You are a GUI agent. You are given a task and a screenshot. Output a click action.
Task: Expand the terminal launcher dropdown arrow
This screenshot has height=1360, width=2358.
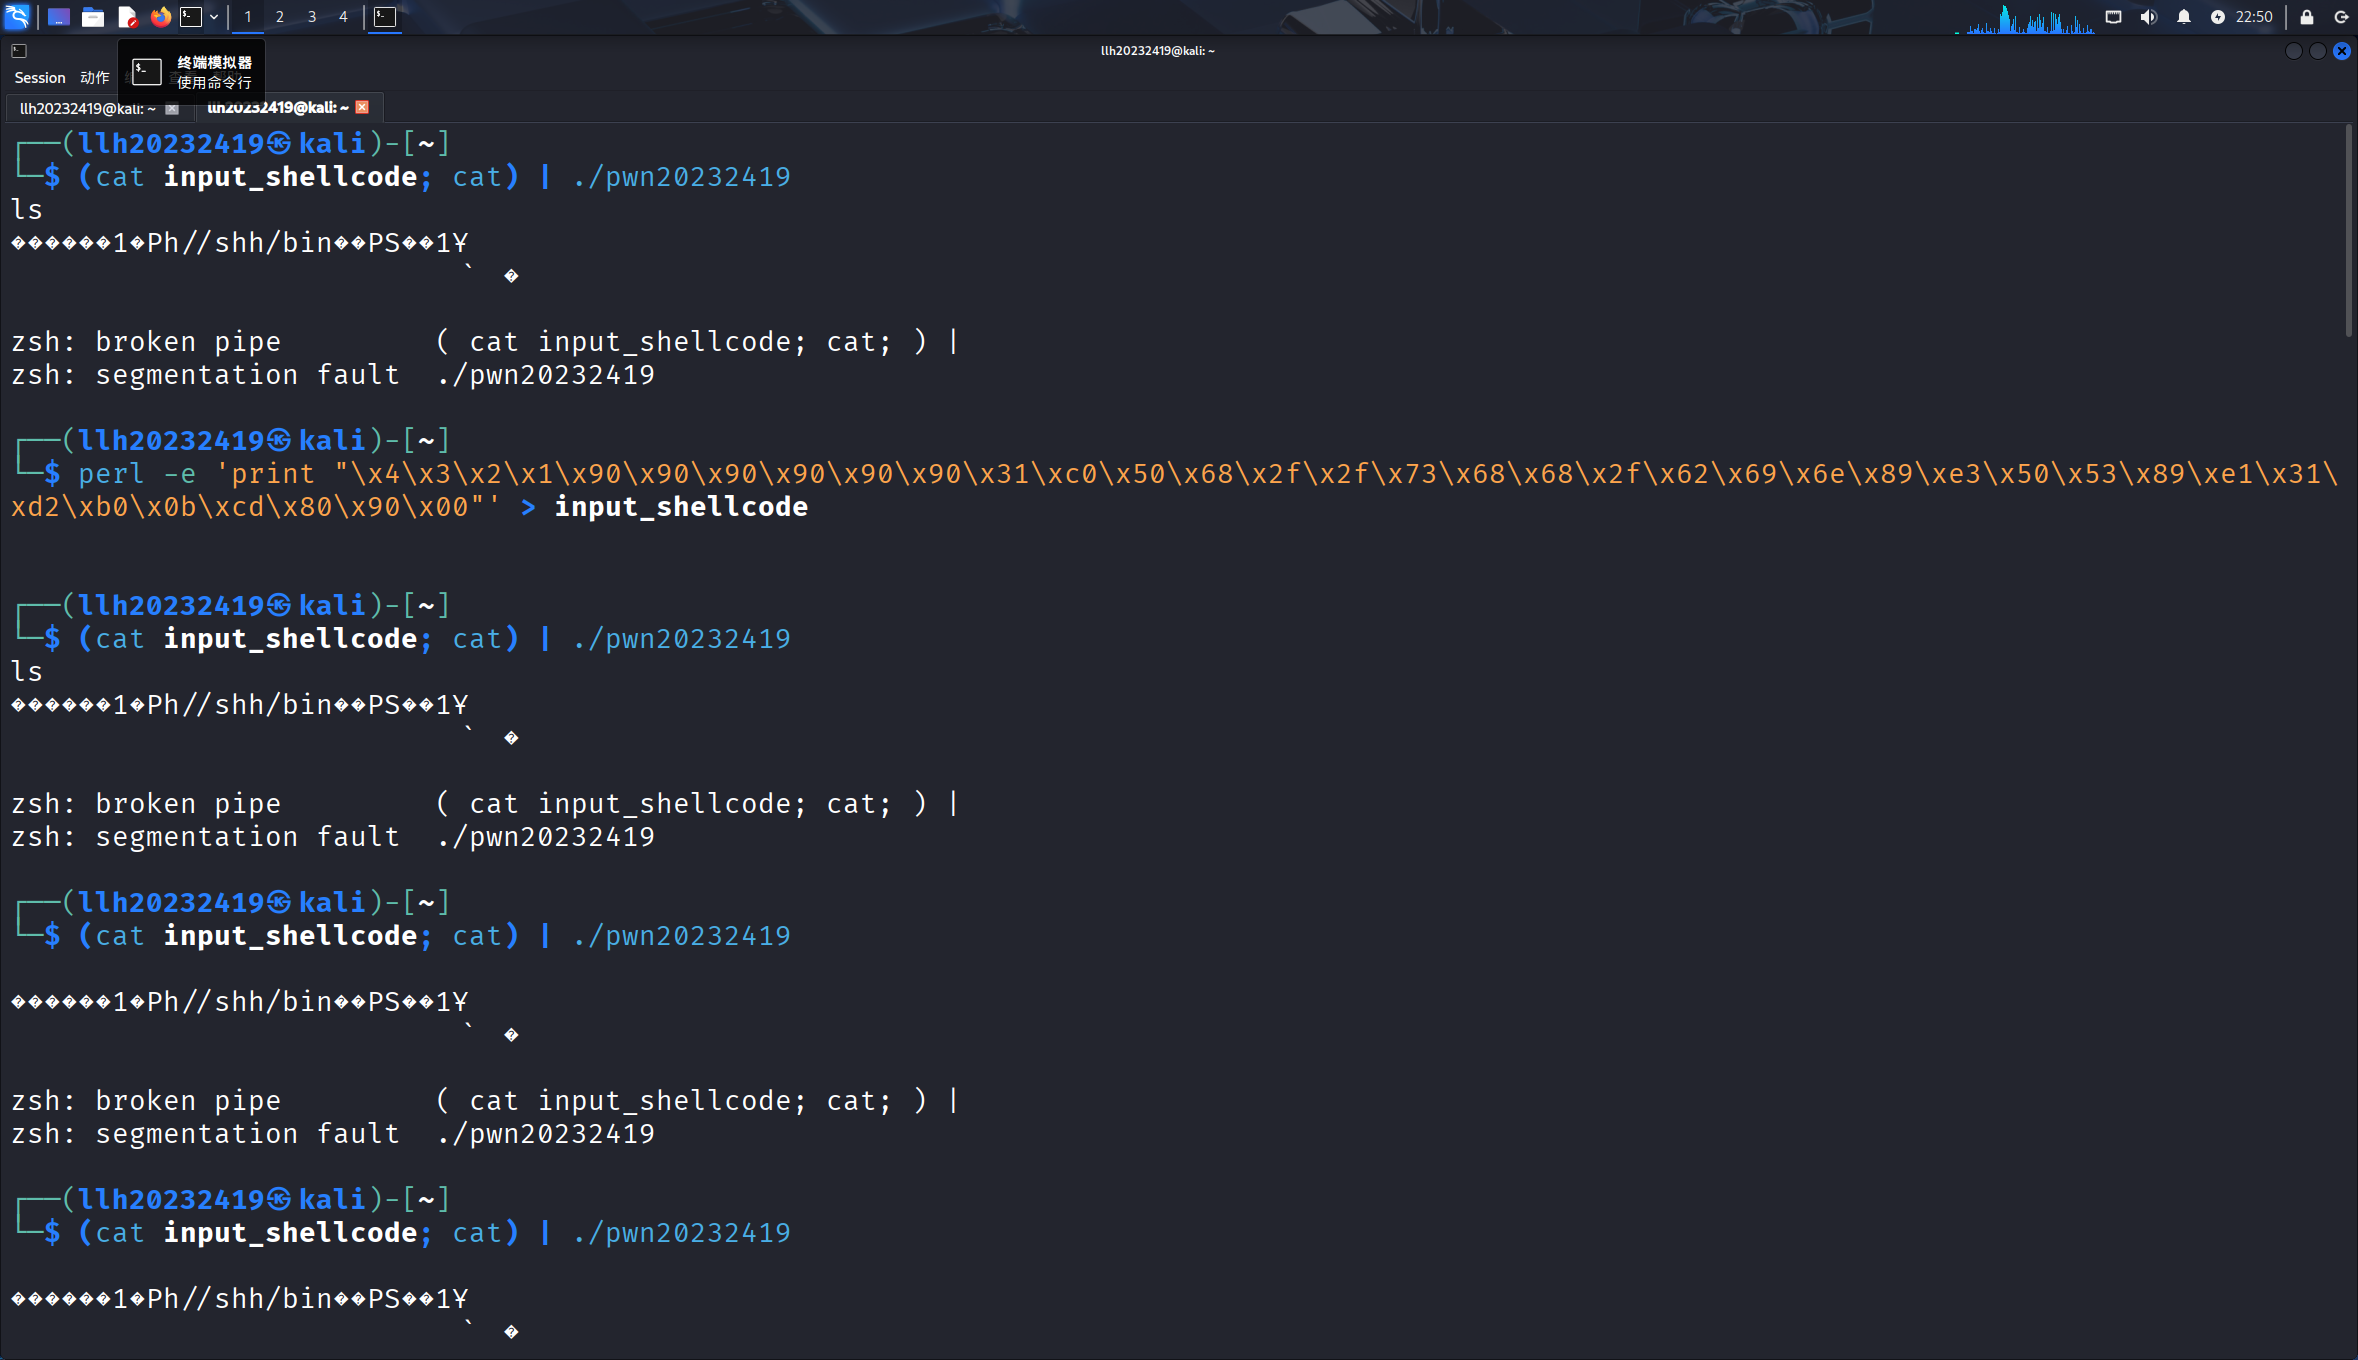pos(214,16)
